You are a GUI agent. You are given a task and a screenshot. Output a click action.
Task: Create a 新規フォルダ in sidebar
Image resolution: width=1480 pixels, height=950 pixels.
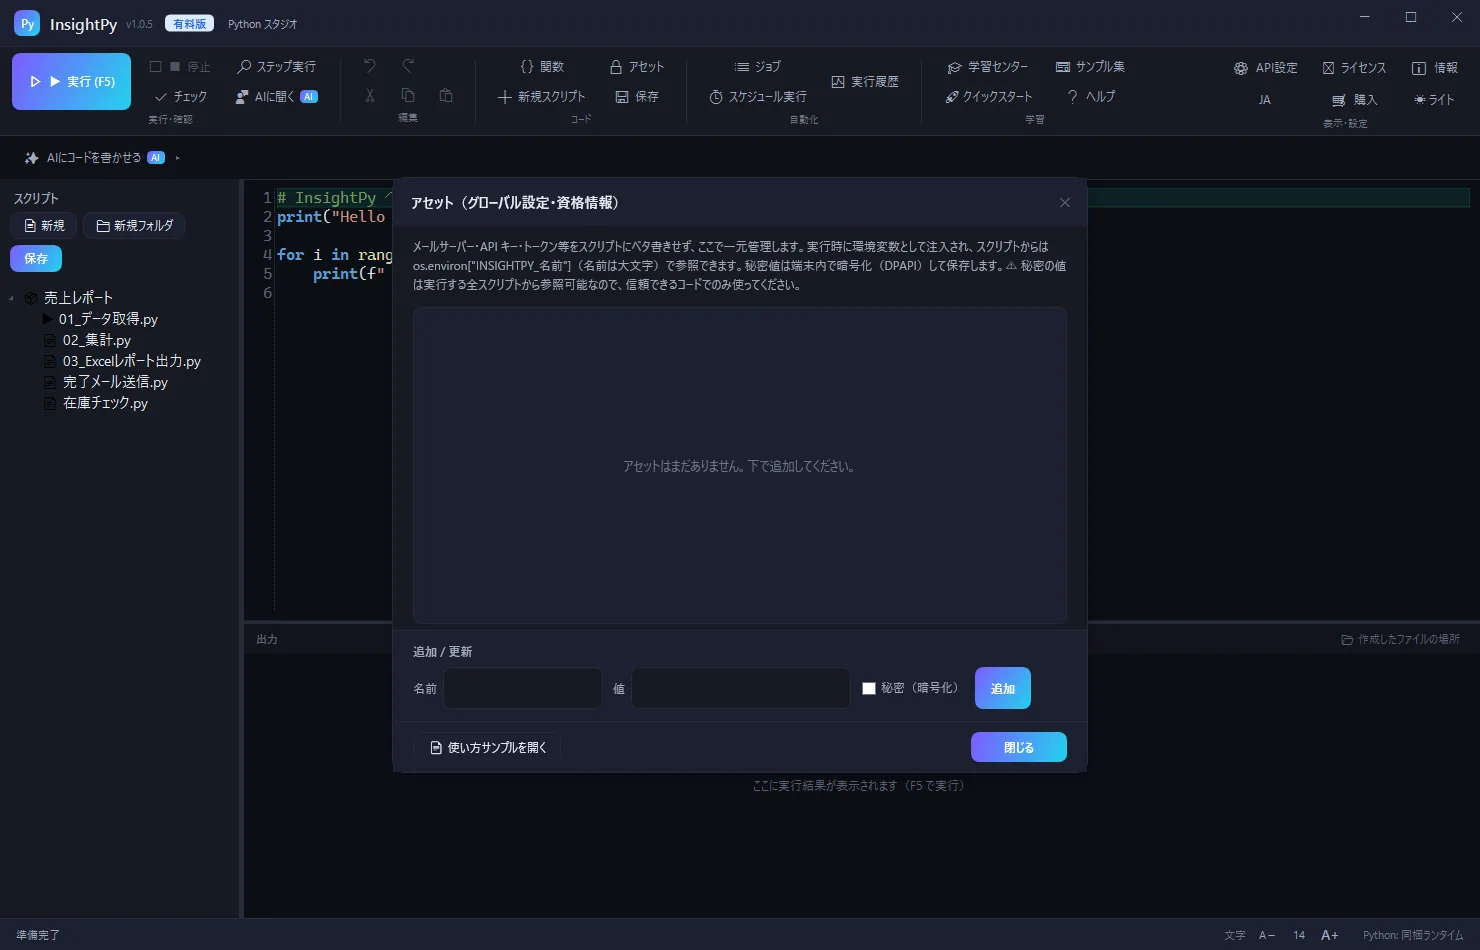(x=134, y=226)
